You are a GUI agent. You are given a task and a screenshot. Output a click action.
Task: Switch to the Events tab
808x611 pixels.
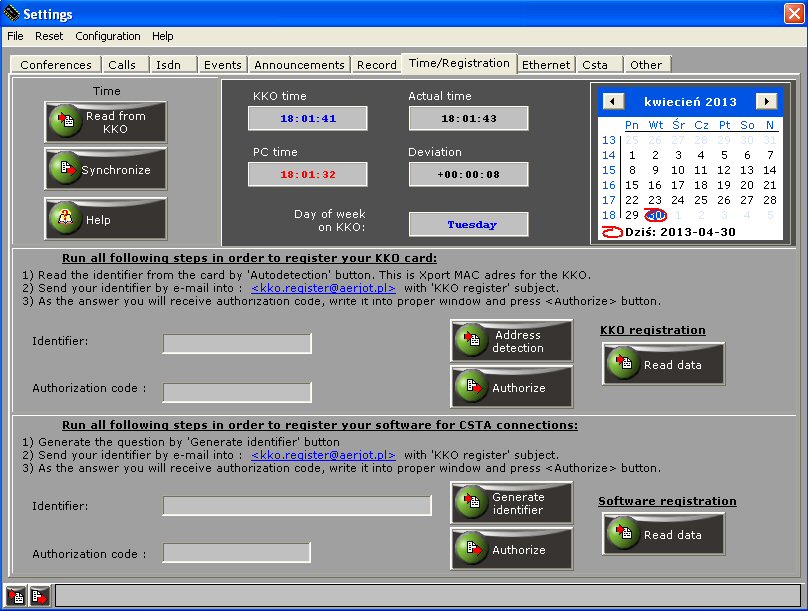[x=223, y=65]
